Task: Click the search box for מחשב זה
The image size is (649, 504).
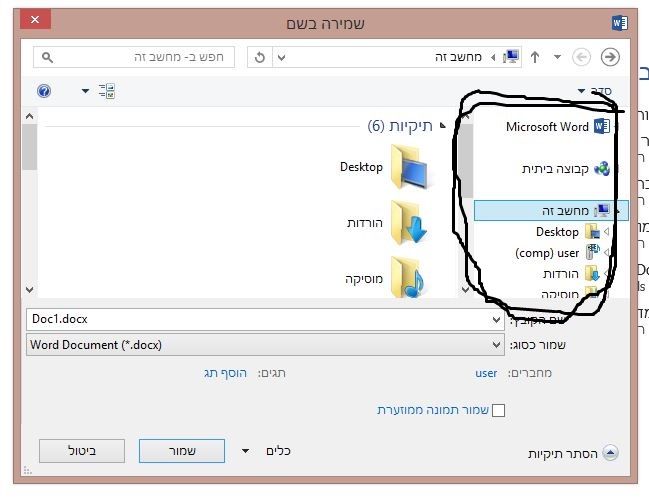Action: [x=134, y=57]
